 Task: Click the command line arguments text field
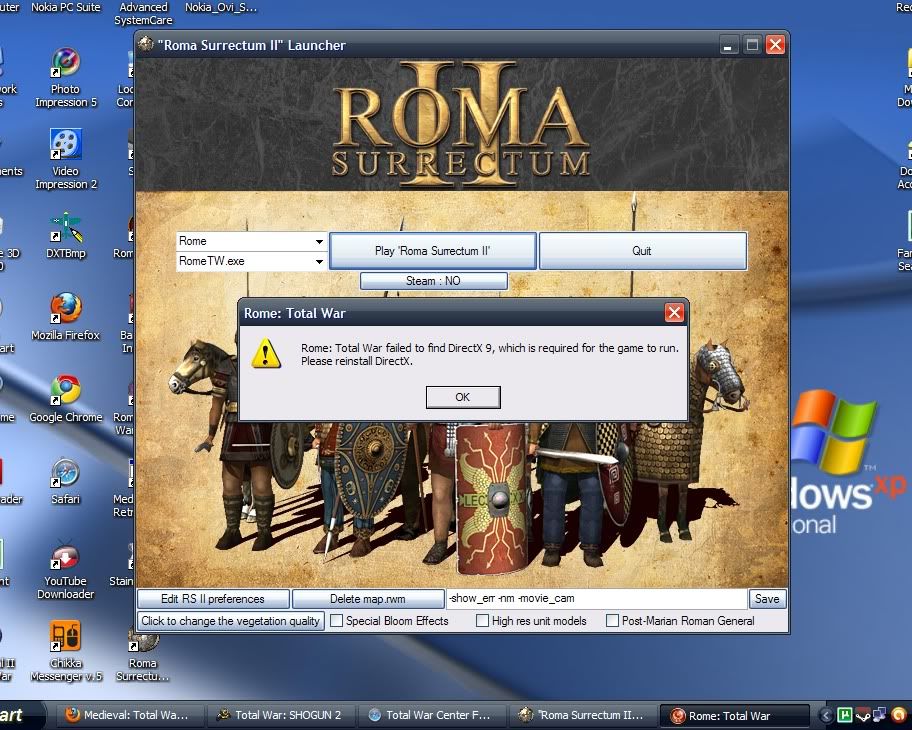(596, 599)
